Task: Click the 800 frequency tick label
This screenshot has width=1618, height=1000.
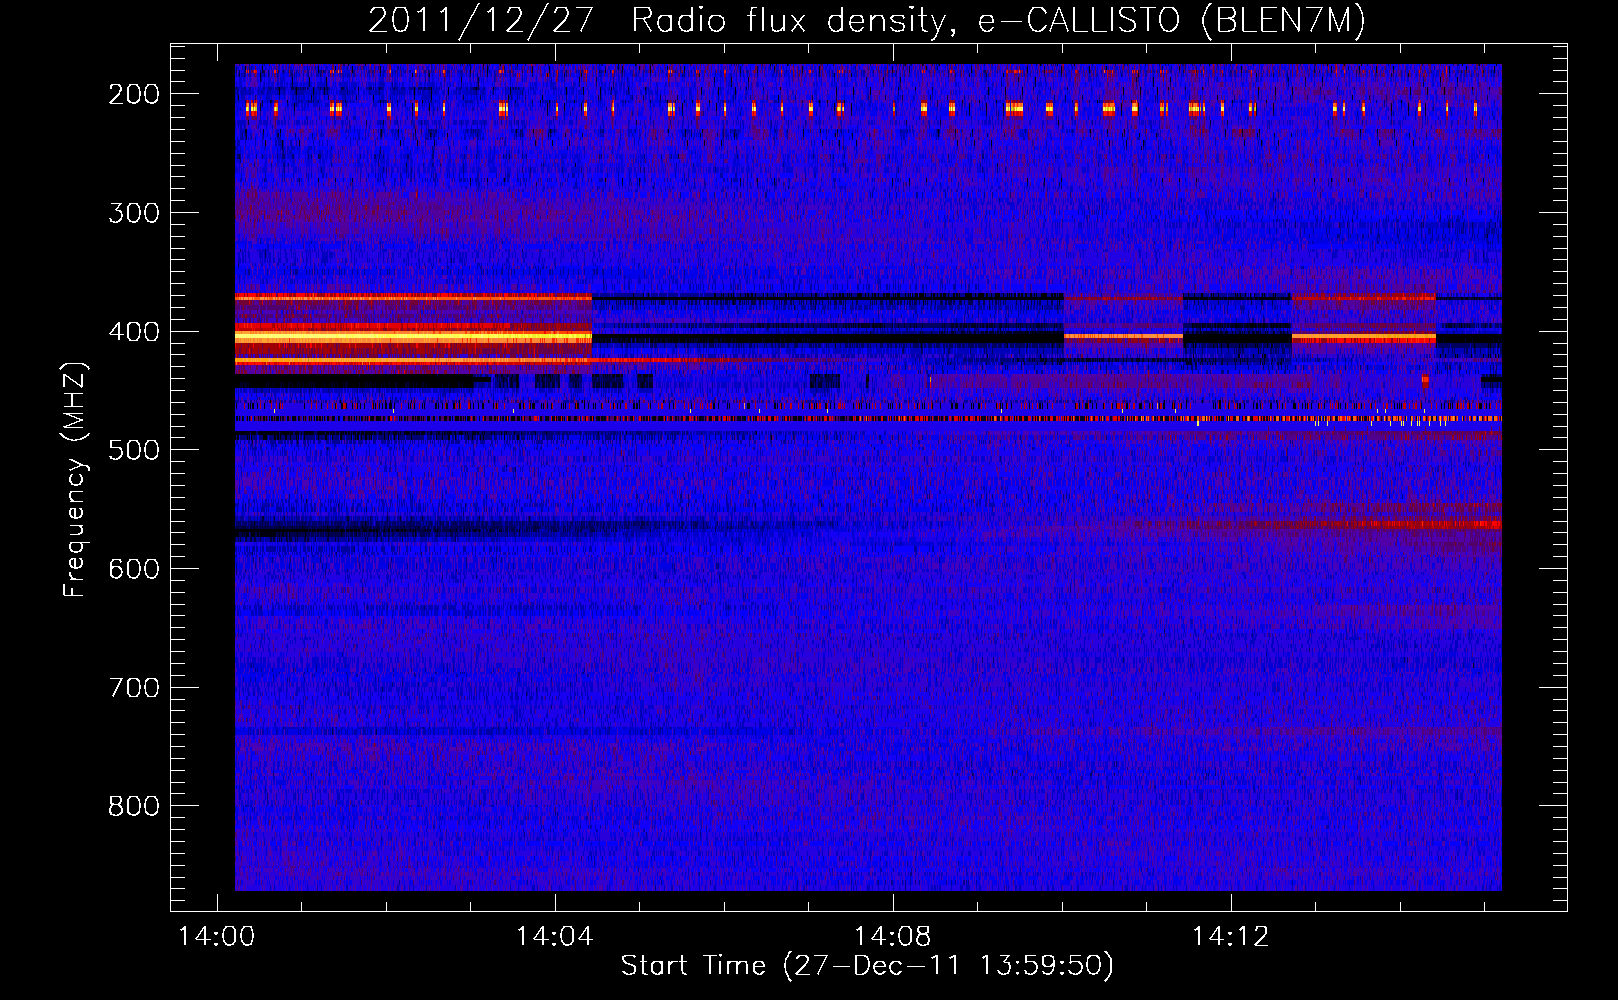Action: coord(134,806)
